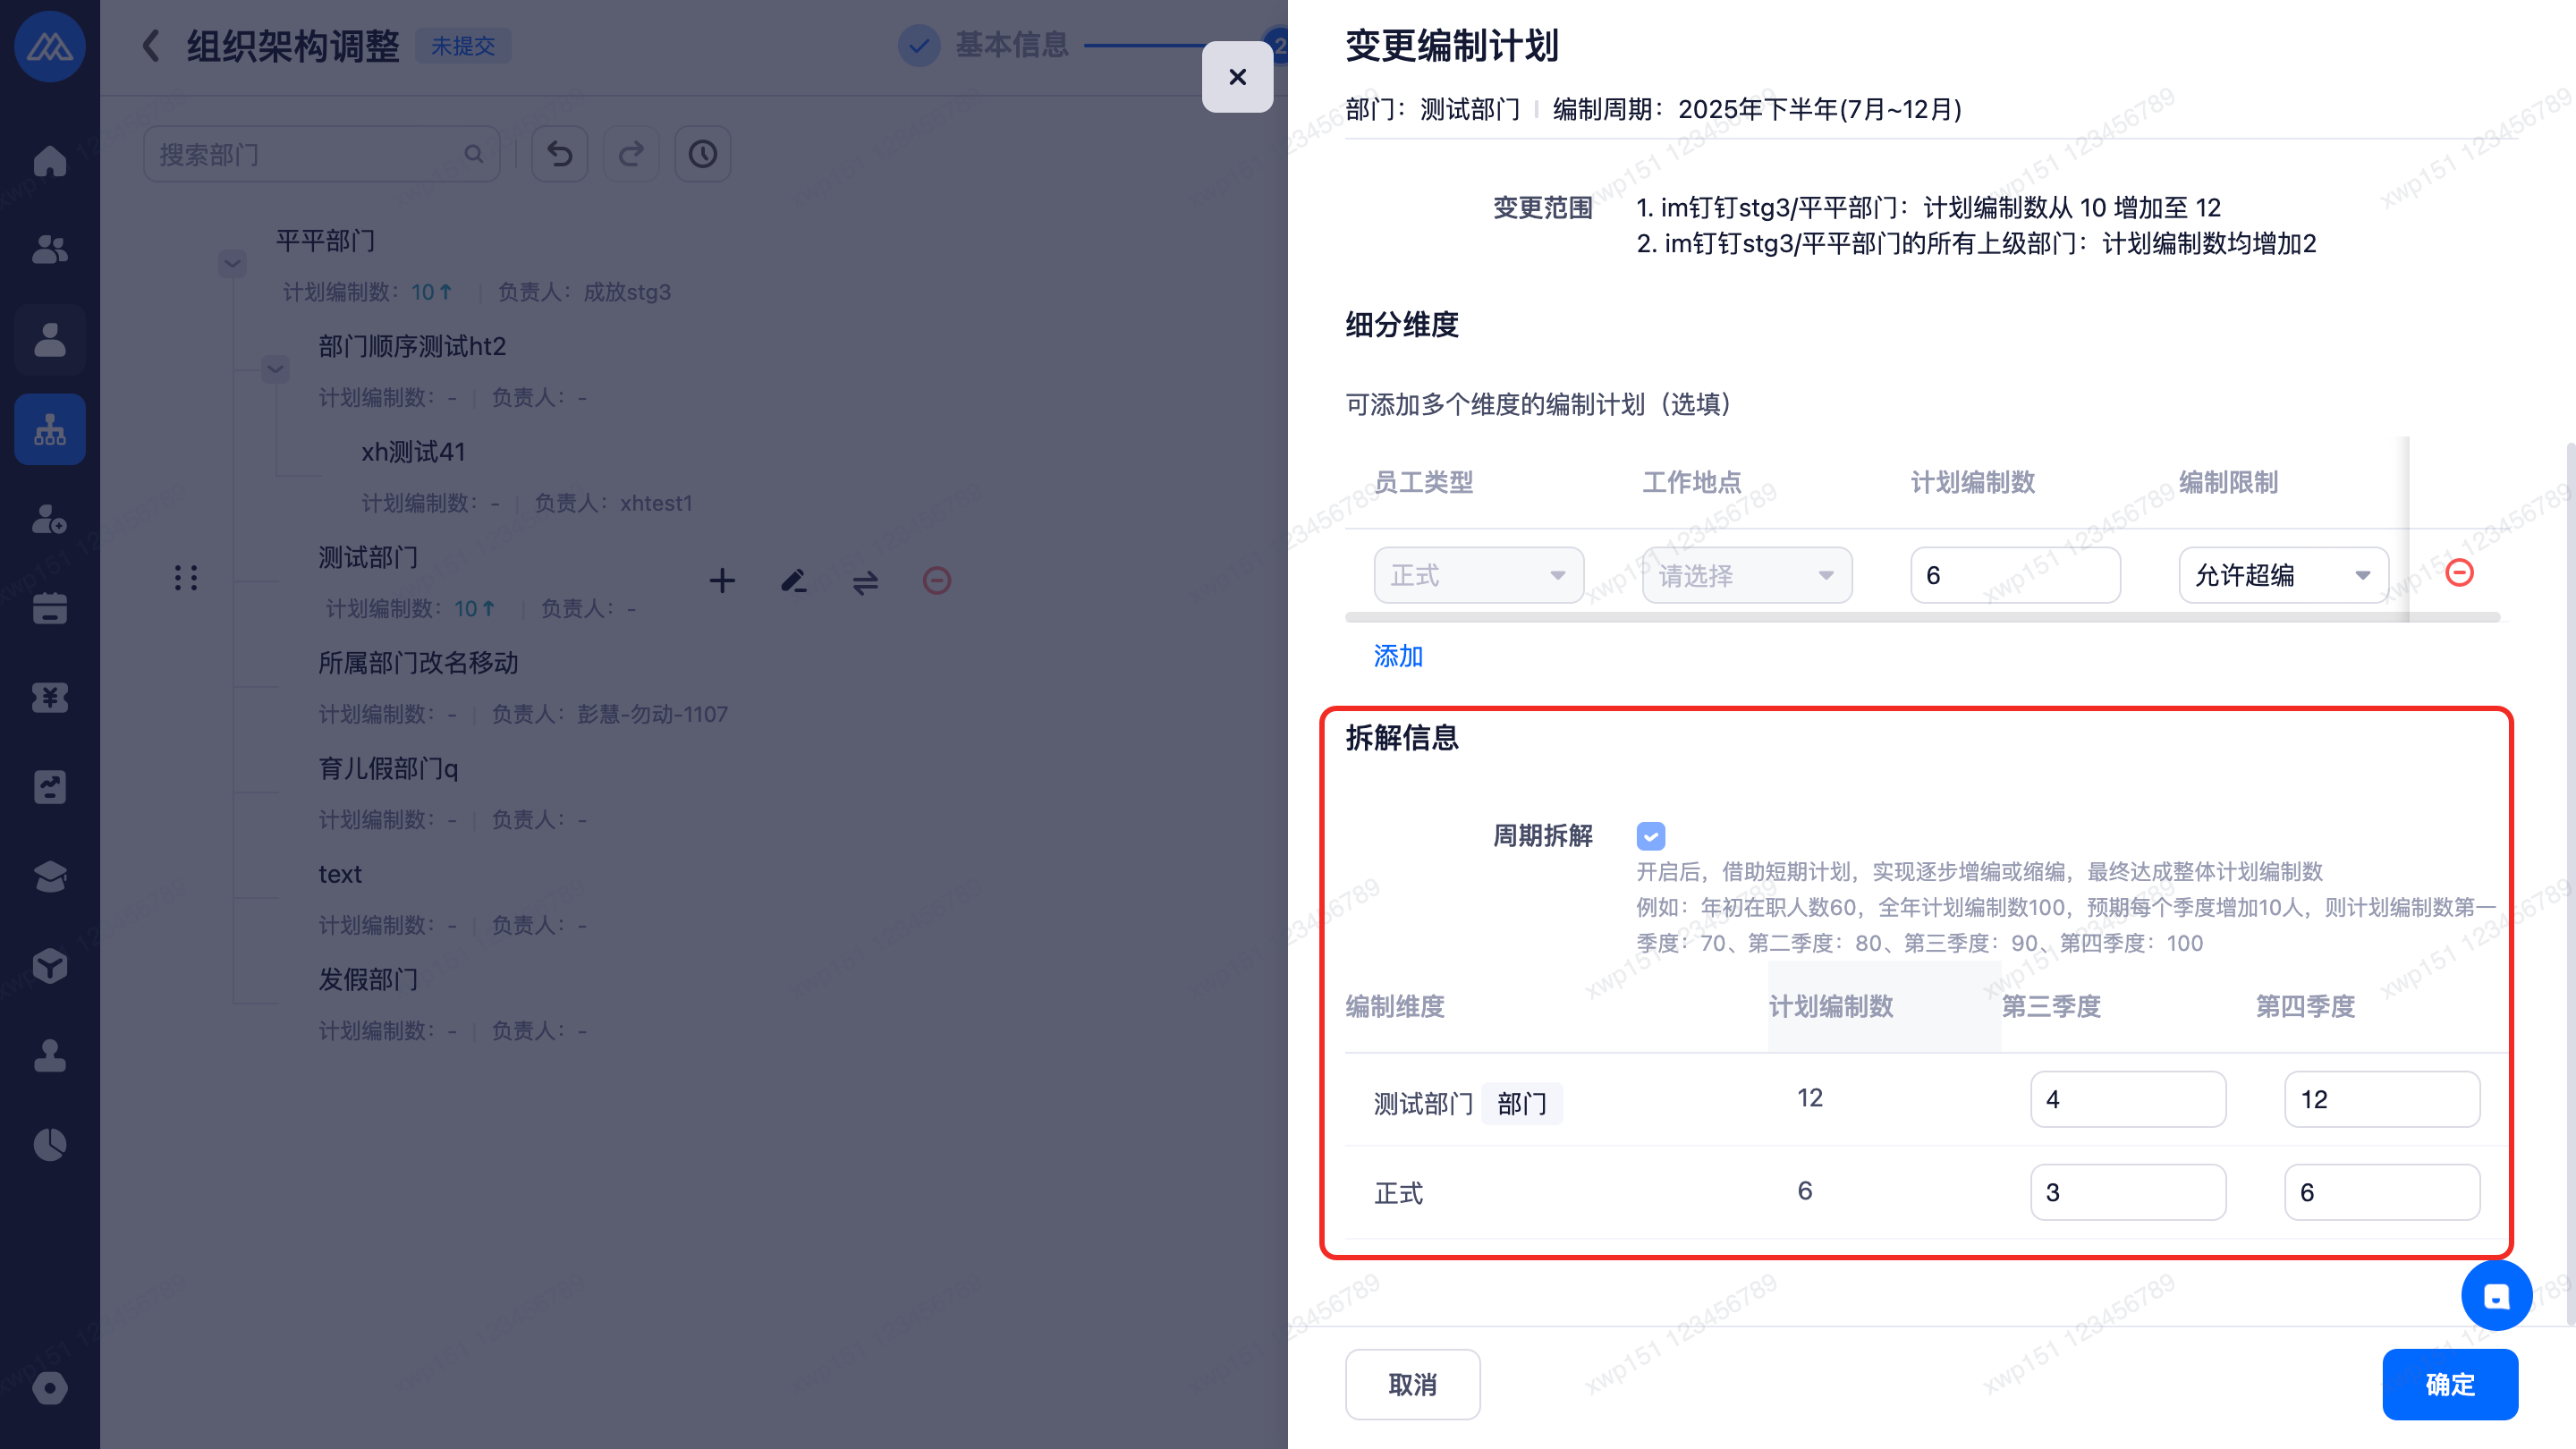
Task: Open the history clock icon
Action: (702, 154)
